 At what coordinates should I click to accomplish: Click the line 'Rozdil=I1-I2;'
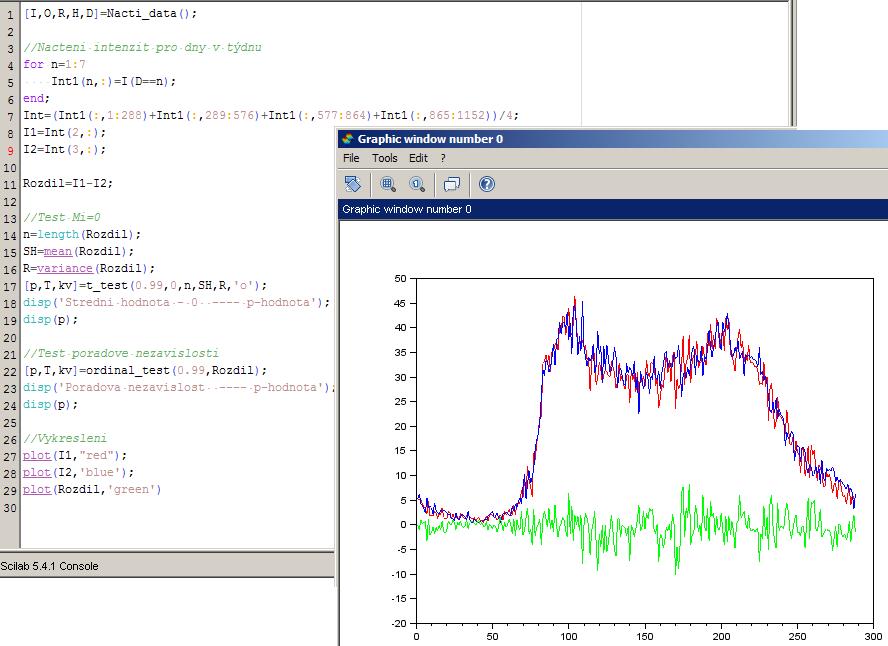click(x=68, y=183)
